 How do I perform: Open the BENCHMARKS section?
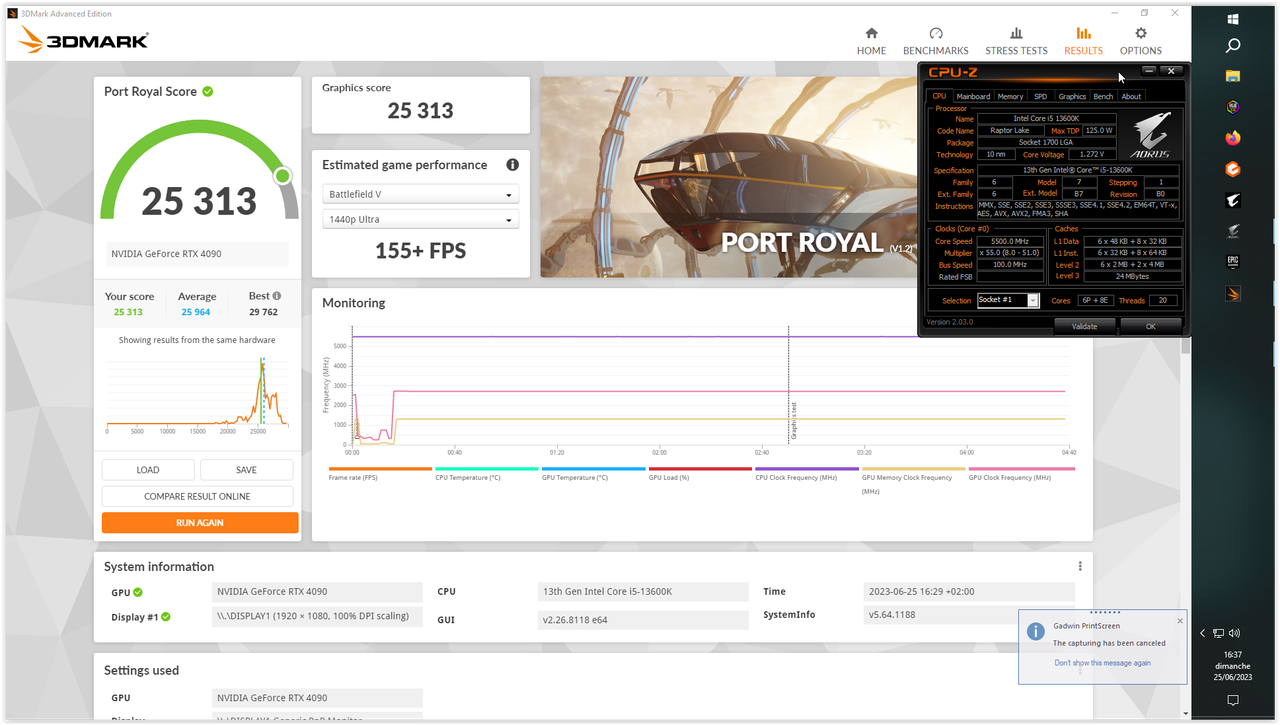click(x=935, y=41)
